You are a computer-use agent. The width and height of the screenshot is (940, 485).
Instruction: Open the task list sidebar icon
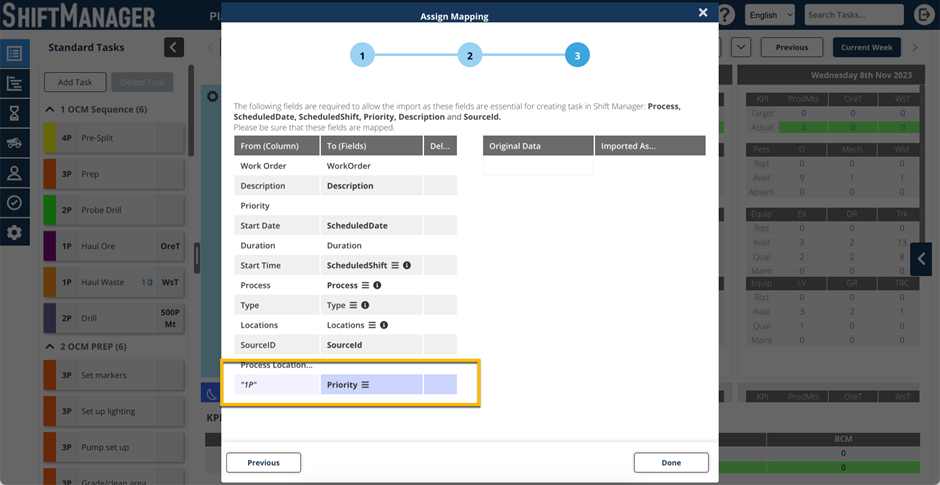pos(14,54)
